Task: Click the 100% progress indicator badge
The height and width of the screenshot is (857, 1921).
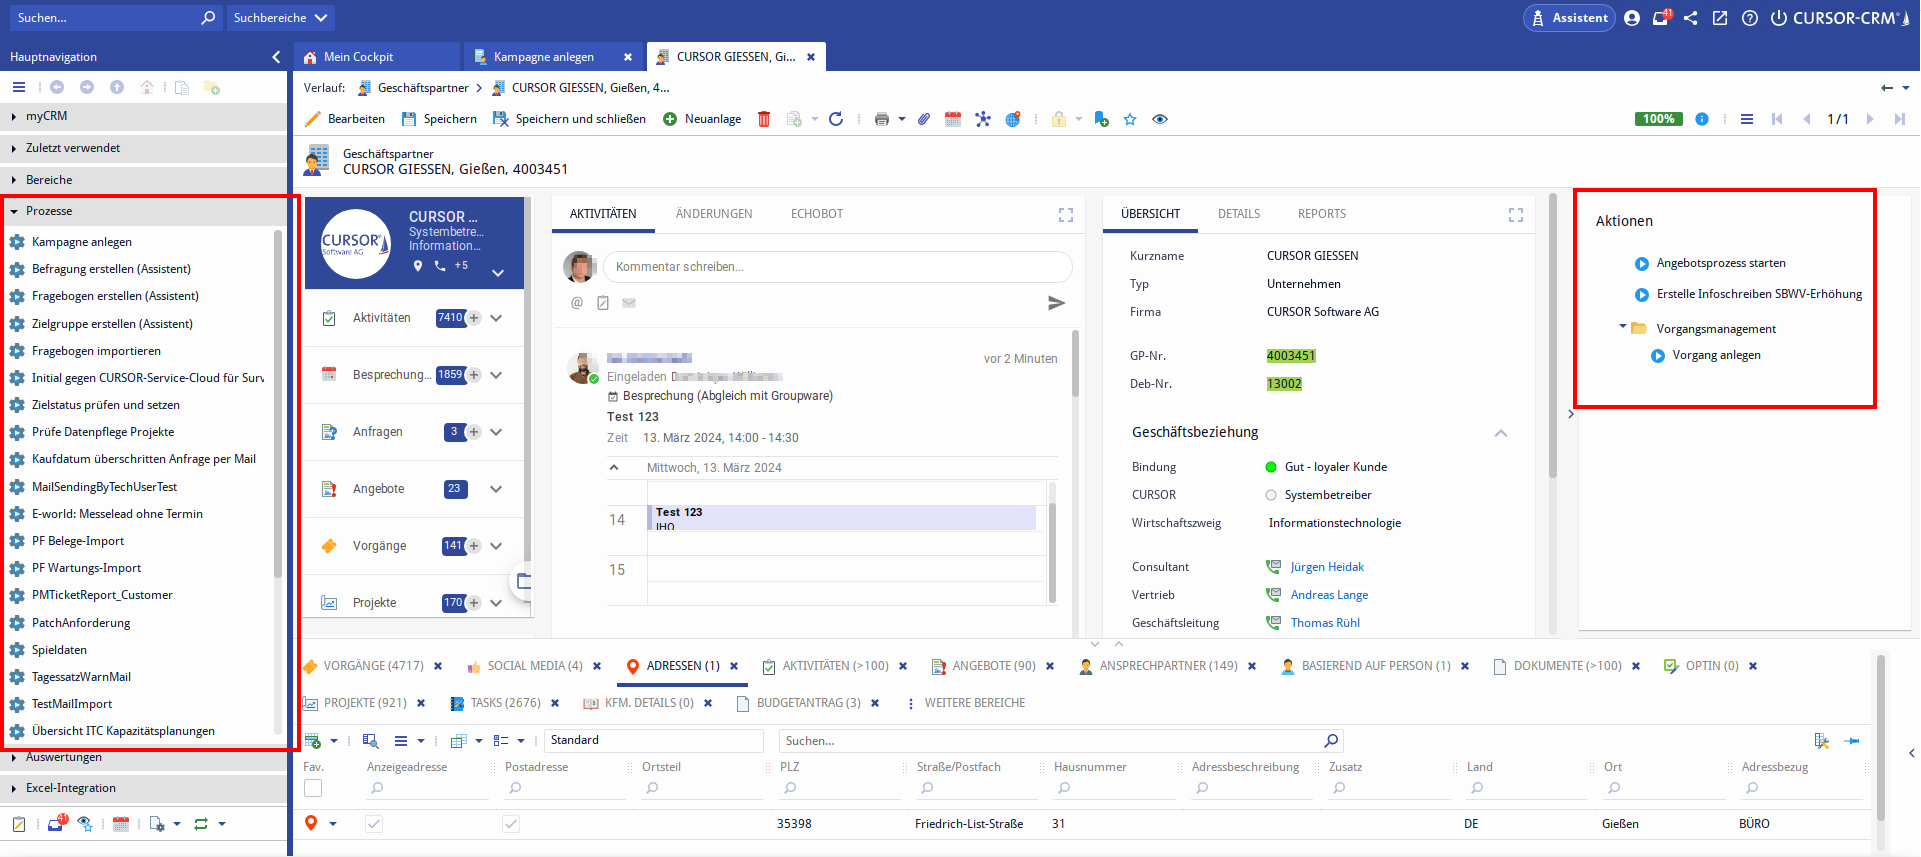Action: click(1658, 119)
